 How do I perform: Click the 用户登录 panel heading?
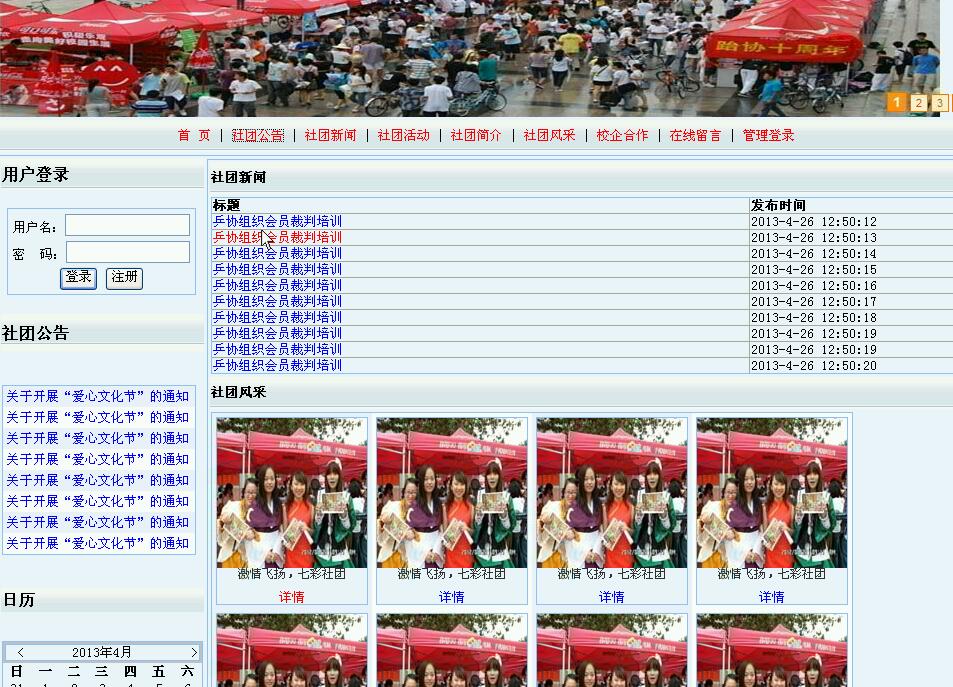coord(35,174)
